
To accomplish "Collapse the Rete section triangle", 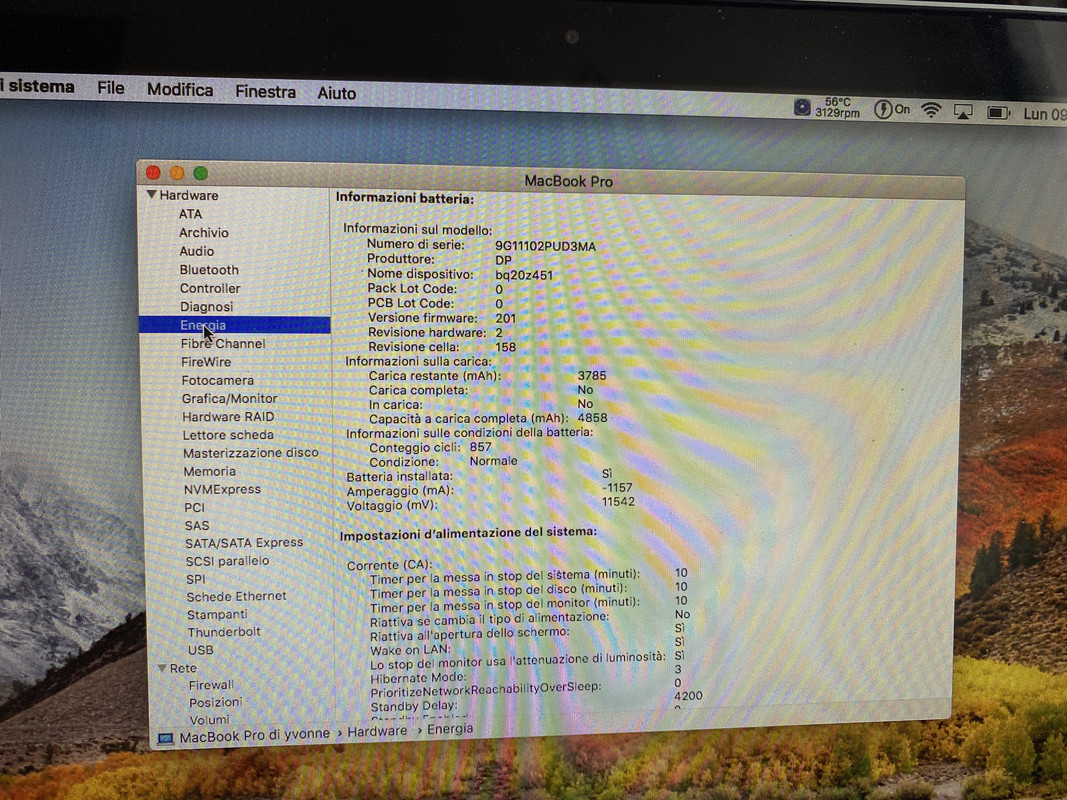I will [162, 668].
